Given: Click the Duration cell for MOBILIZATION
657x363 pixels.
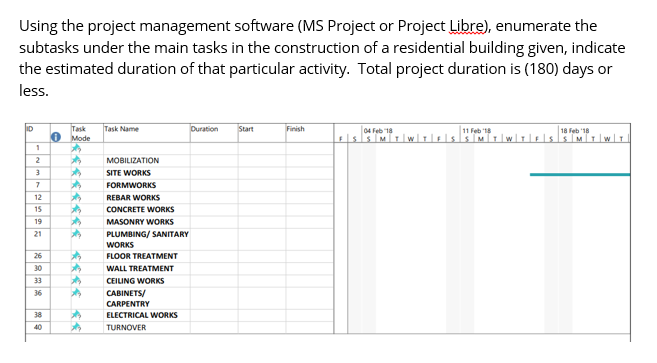Looking at the screenshot, I should pyautogui.click(x=214, y=160).
